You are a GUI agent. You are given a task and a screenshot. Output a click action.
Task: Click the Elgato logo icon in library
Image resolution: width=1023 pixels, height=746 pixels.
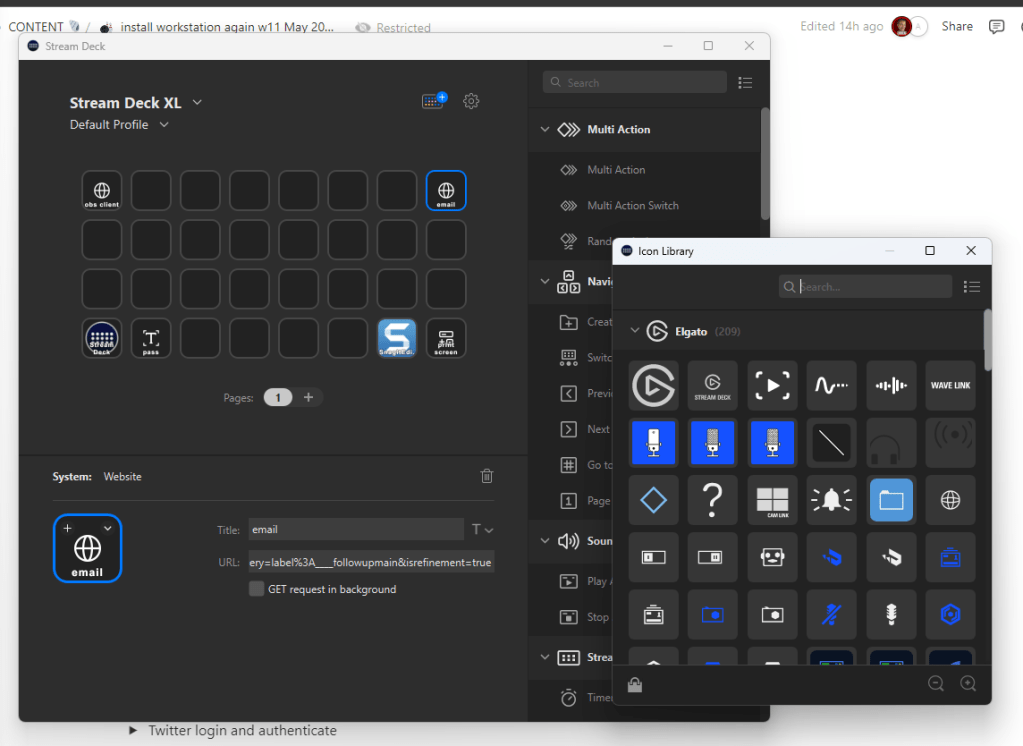(654, 385)
